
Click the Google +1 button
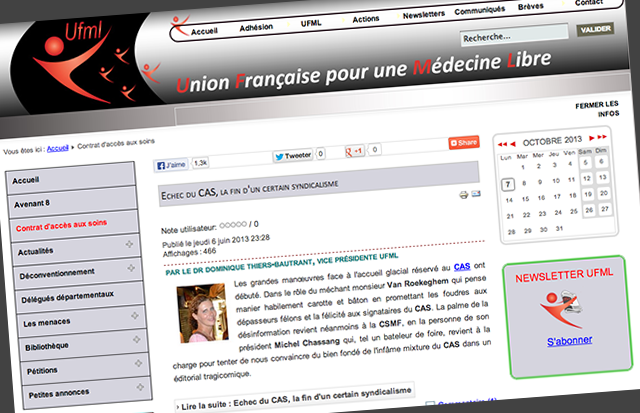click(354, 151)
